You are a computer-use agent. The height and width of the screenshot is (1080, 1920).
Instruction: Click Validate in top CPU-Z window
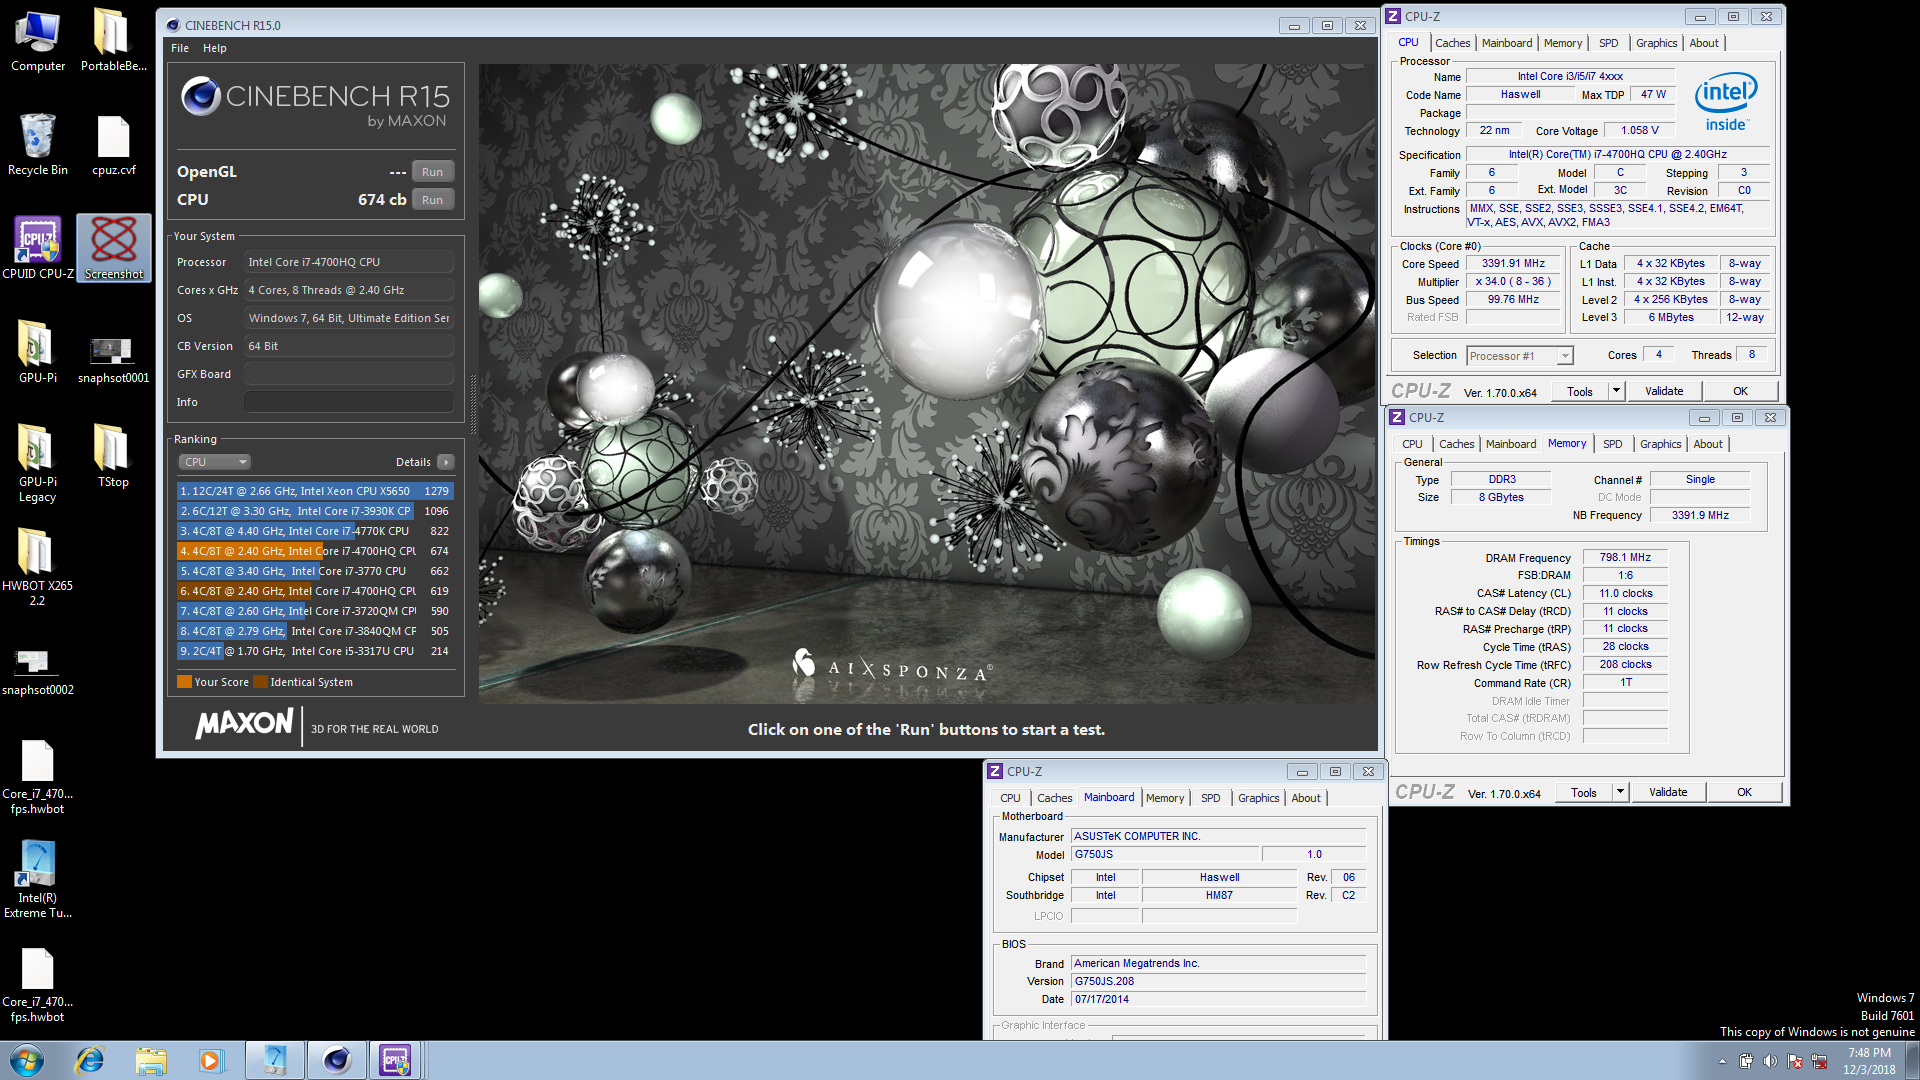click(x=1664, y=392)
